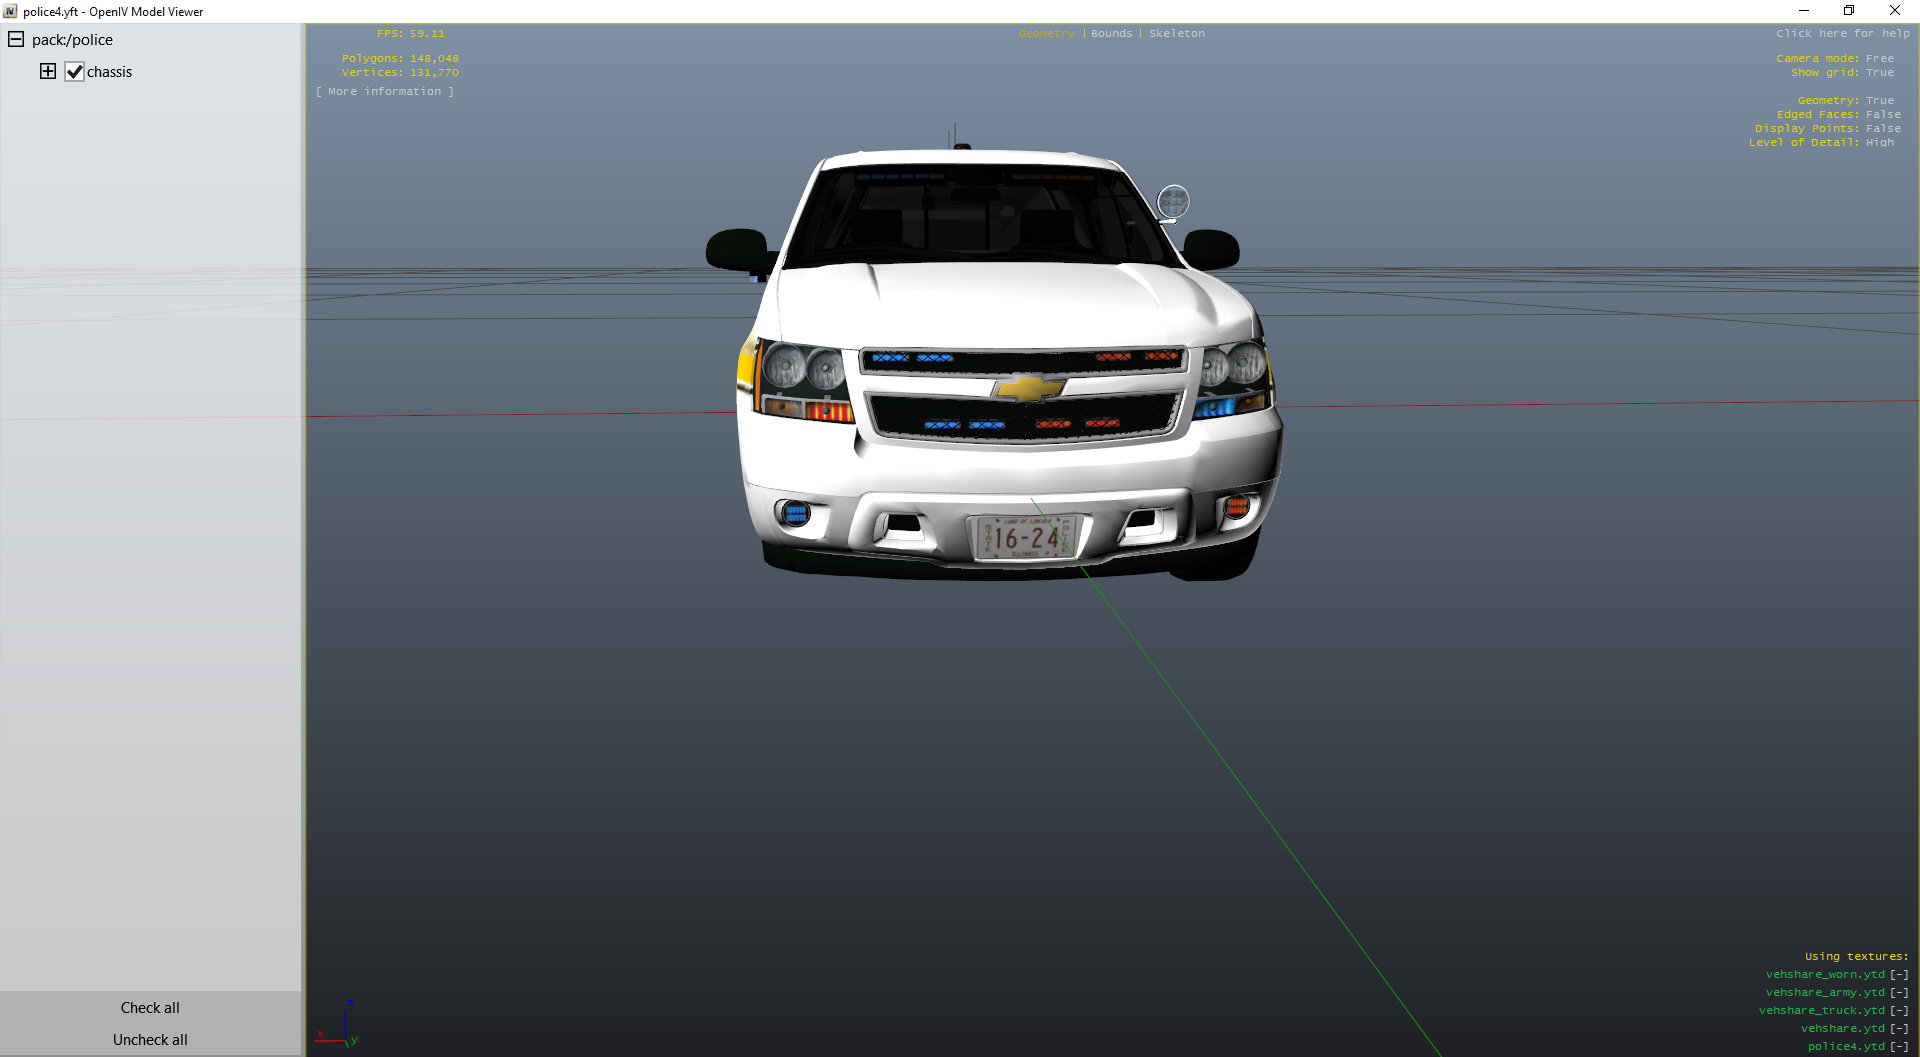Viewport: 1920px width, 1057px height.
Task: Expand the chassis tree node
Action: coord(48,71)
